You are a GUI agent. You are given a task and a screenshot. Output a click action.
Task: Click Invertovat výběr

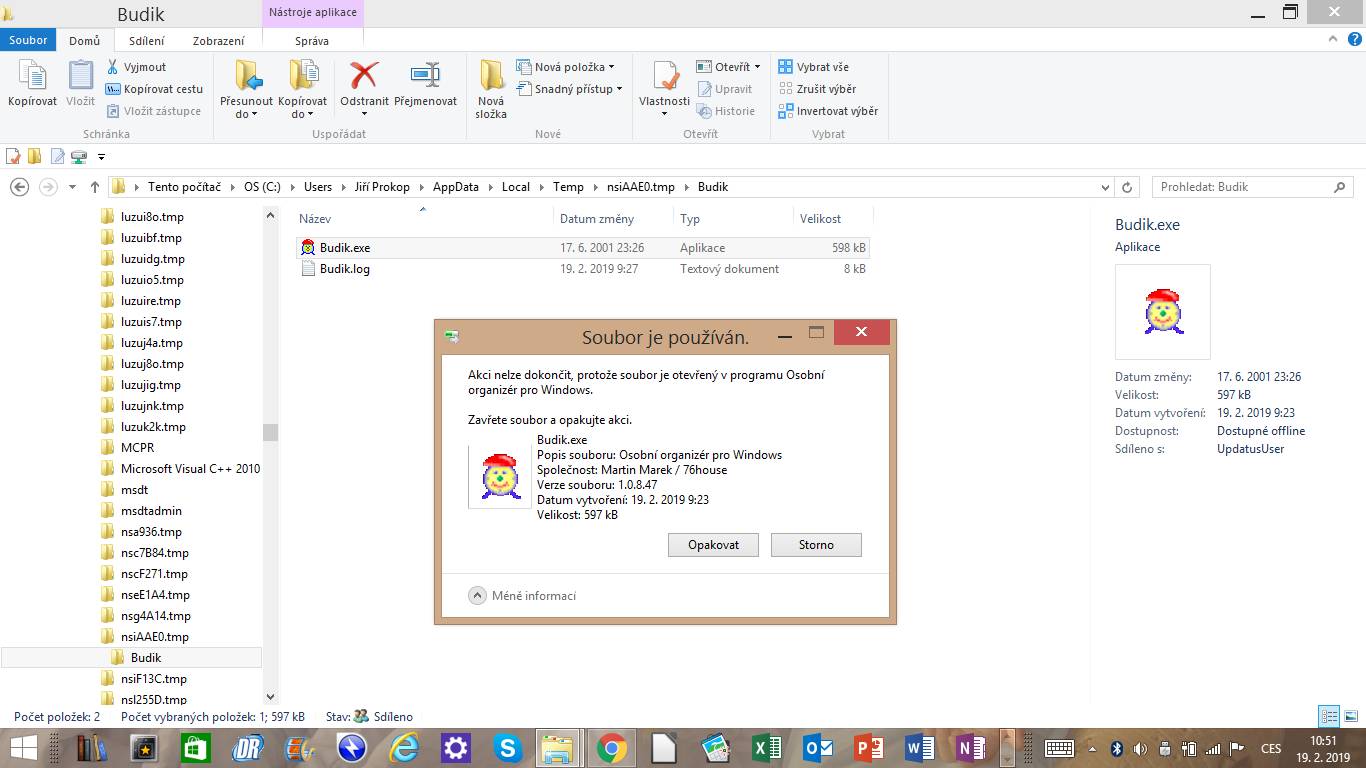pyautogui.click(x=828, y=111)
